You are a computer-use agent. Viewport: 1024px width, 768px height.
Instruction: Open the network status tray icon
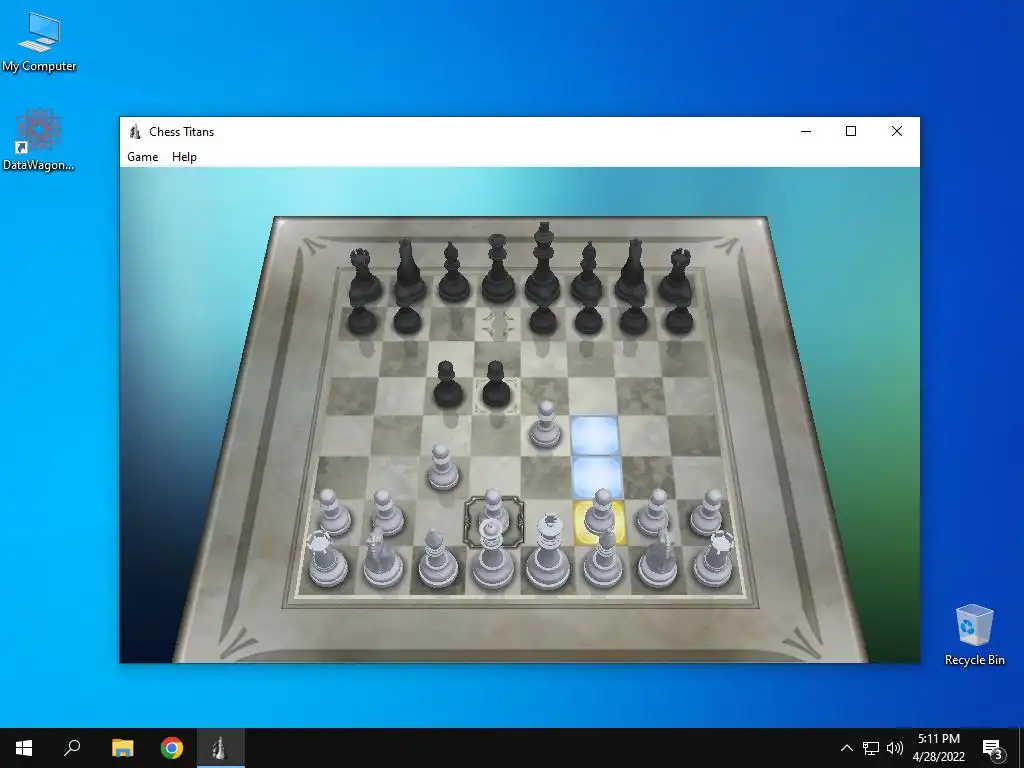click(x=871, y=748)
